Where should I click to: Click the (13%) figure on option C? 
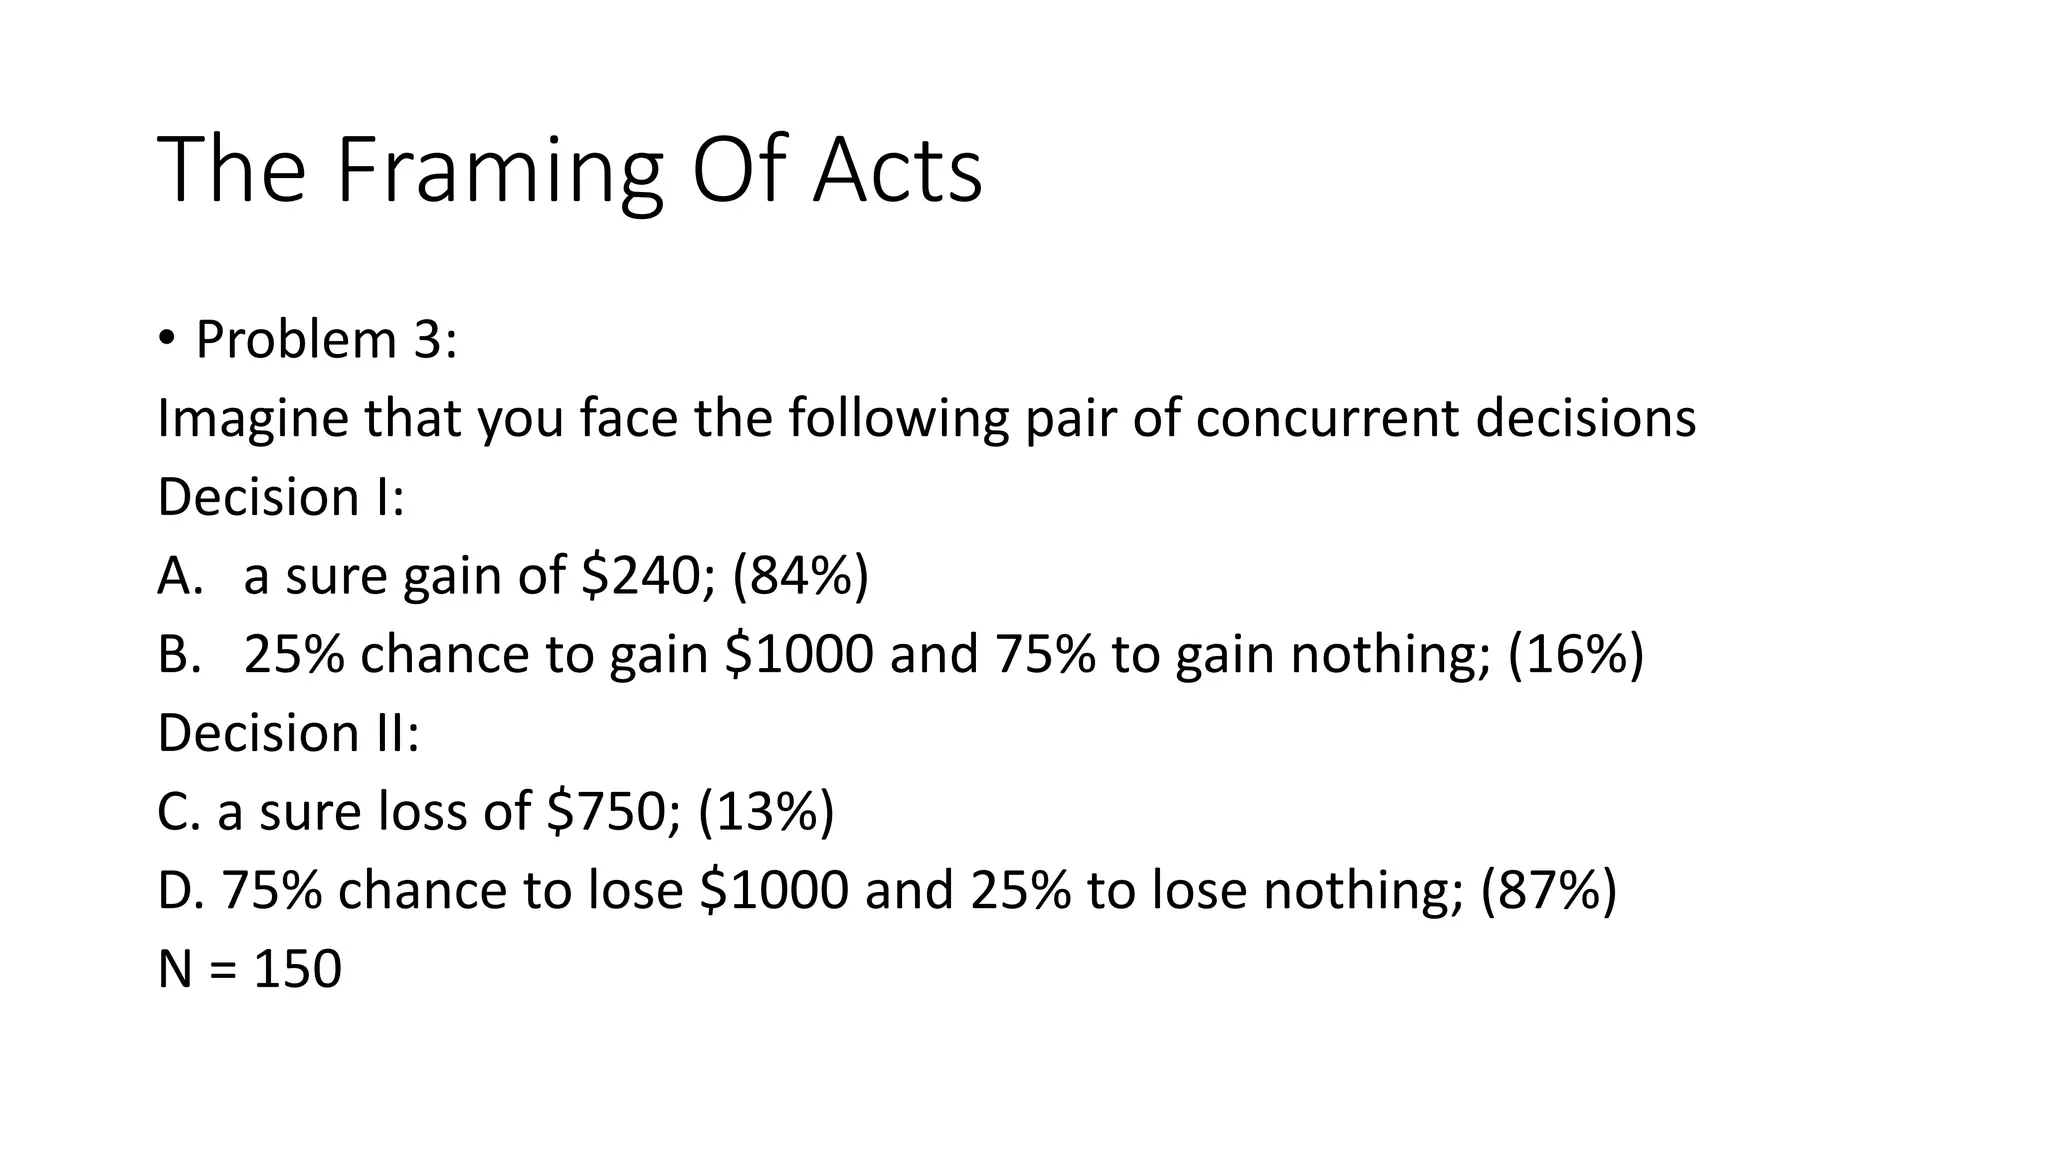[x=766, y=812]
